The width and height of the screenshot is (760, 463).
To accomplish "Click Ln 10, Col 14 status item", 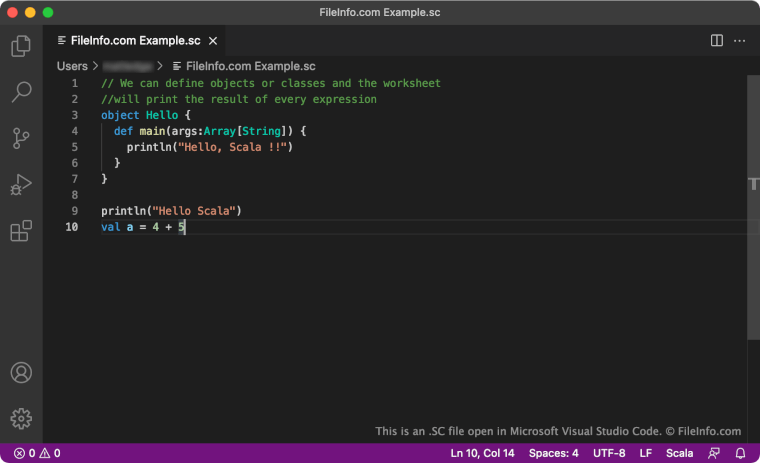I will pyautogui.click(x=483, y=453).
